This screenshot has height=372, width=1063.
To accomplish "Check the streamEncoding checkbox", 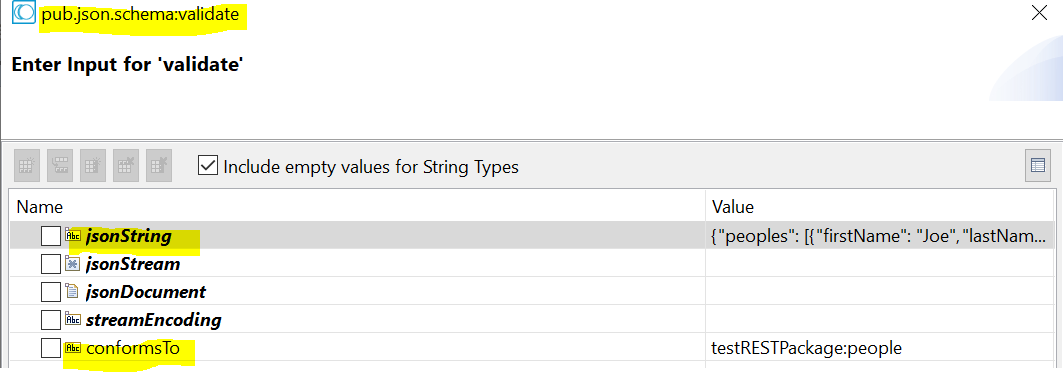I will pos(51,320).
